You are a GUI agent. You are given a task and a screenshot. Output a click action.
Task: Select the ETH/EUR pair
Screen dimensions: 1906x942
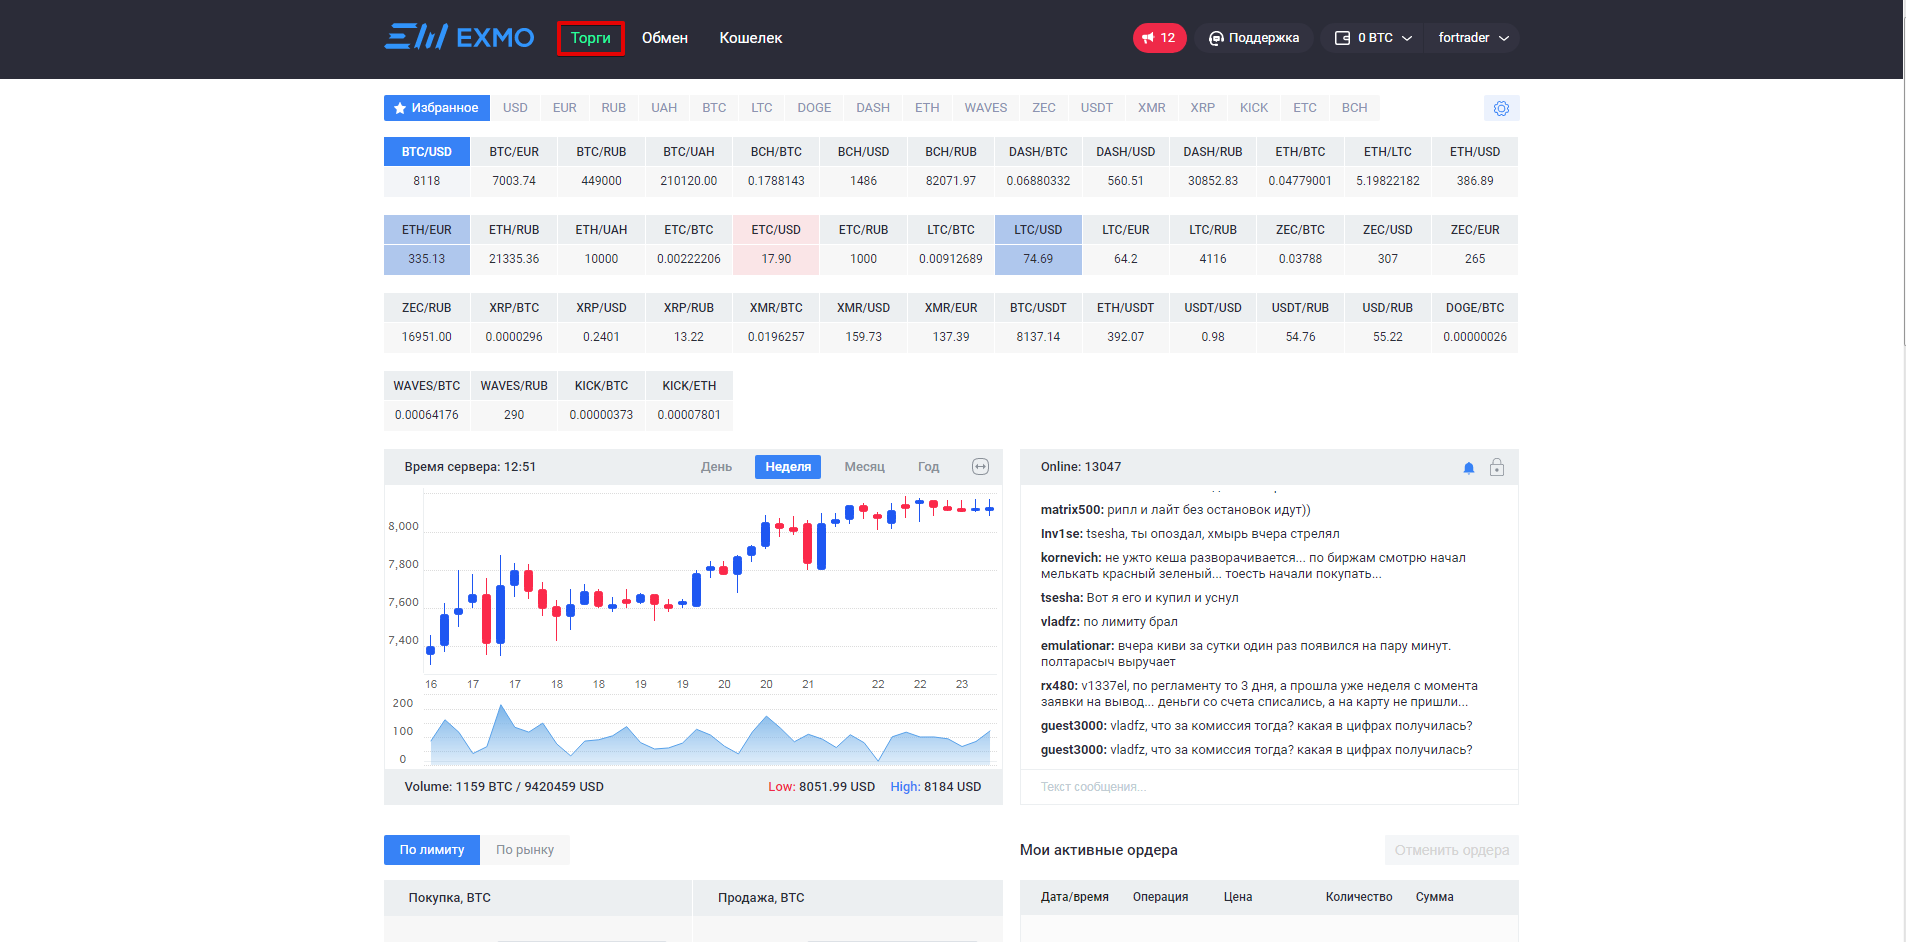pos(427,230)
